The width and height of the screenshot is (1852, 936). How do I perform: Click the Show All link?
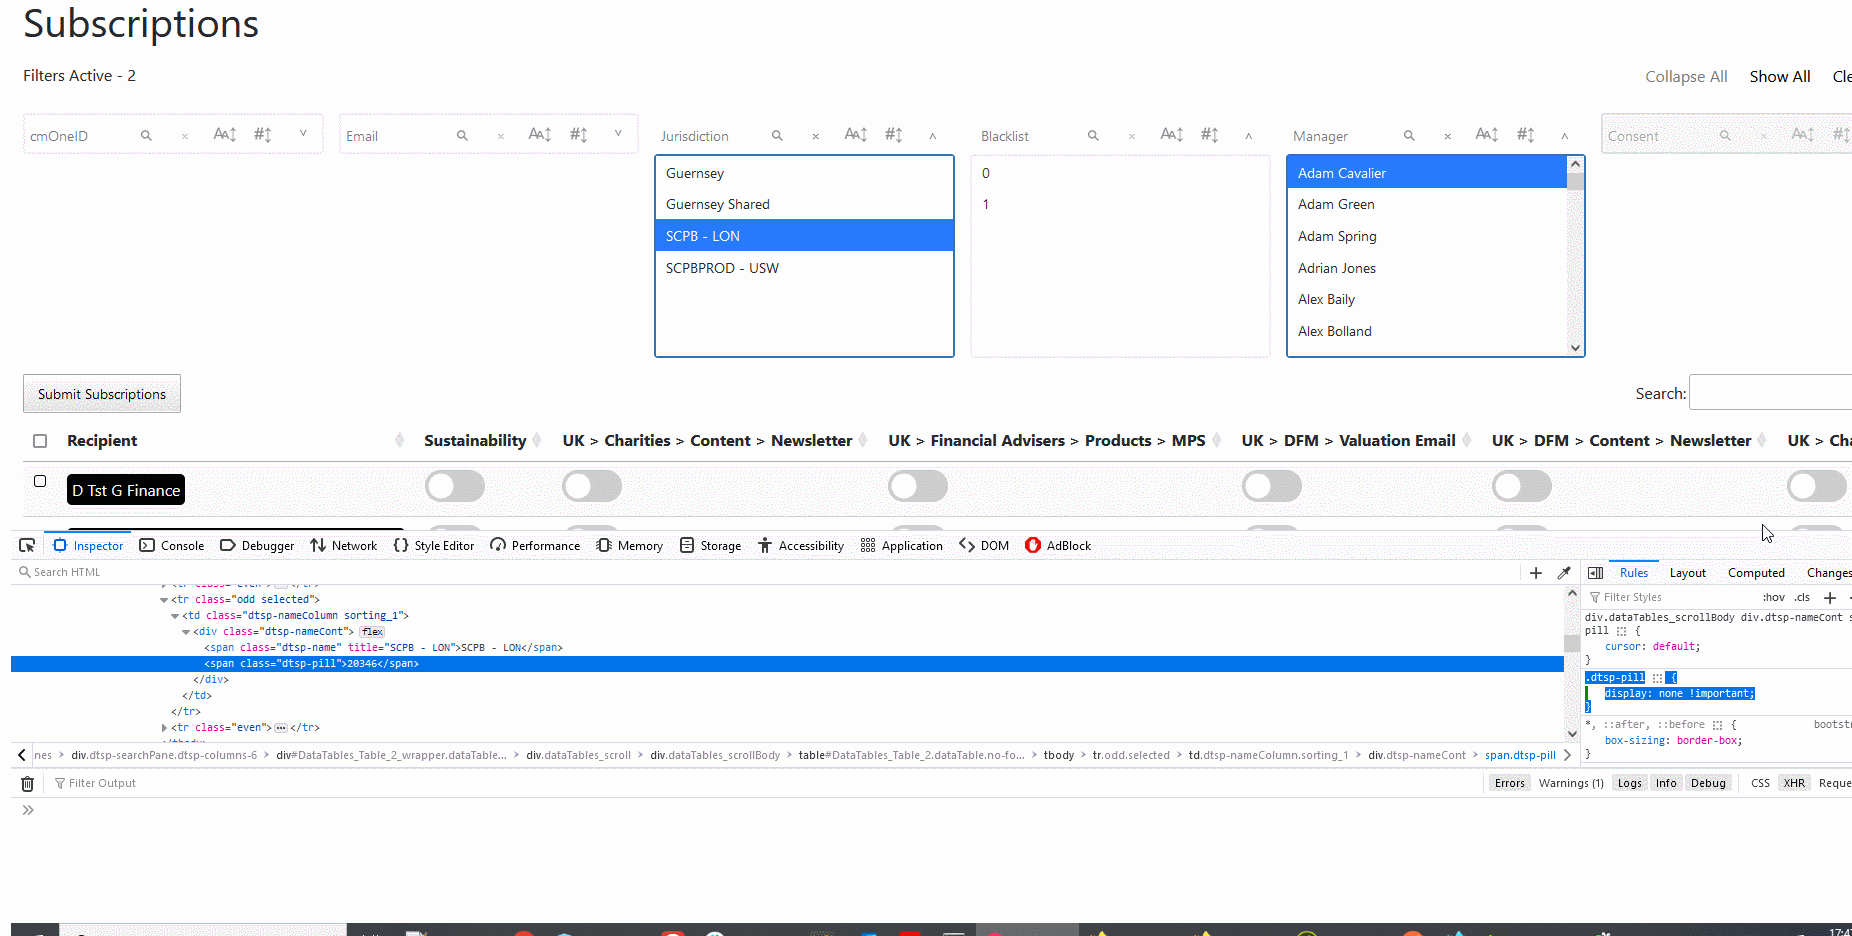pyautogui.click(x=1779, y=76)
